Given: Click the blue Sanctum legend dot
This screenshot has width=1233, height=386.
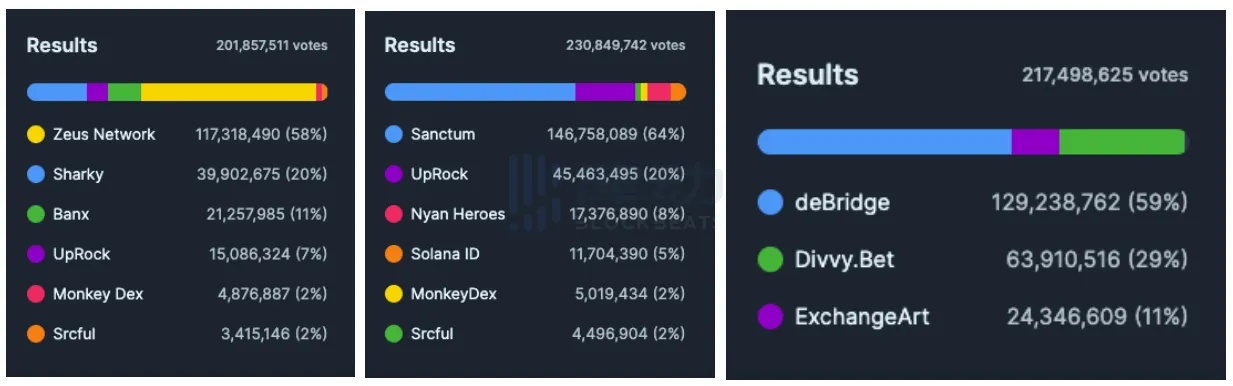Looking at the screenshot, I should [394, 134].
